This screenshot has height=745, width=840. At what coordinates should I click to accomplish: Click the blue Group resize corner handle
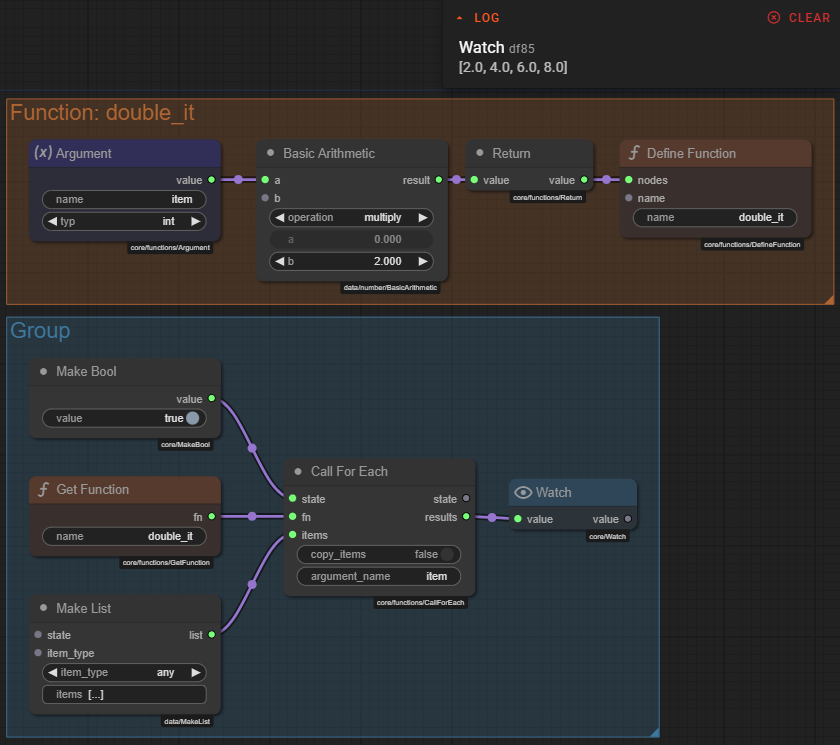coord(655,732)
